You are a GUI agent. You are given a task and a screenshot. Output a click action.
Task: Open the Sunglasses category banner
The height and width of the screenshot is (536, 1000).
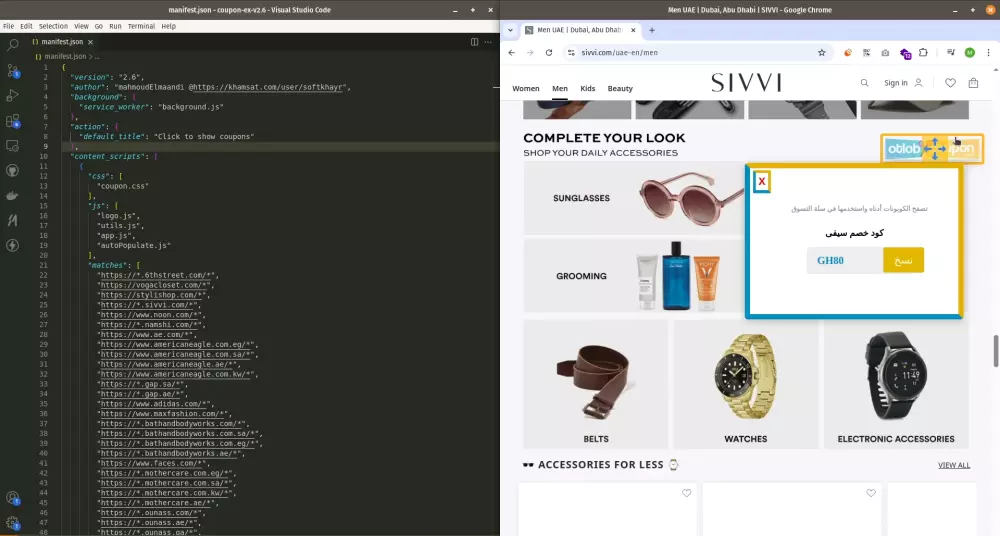tap(635, 198)
